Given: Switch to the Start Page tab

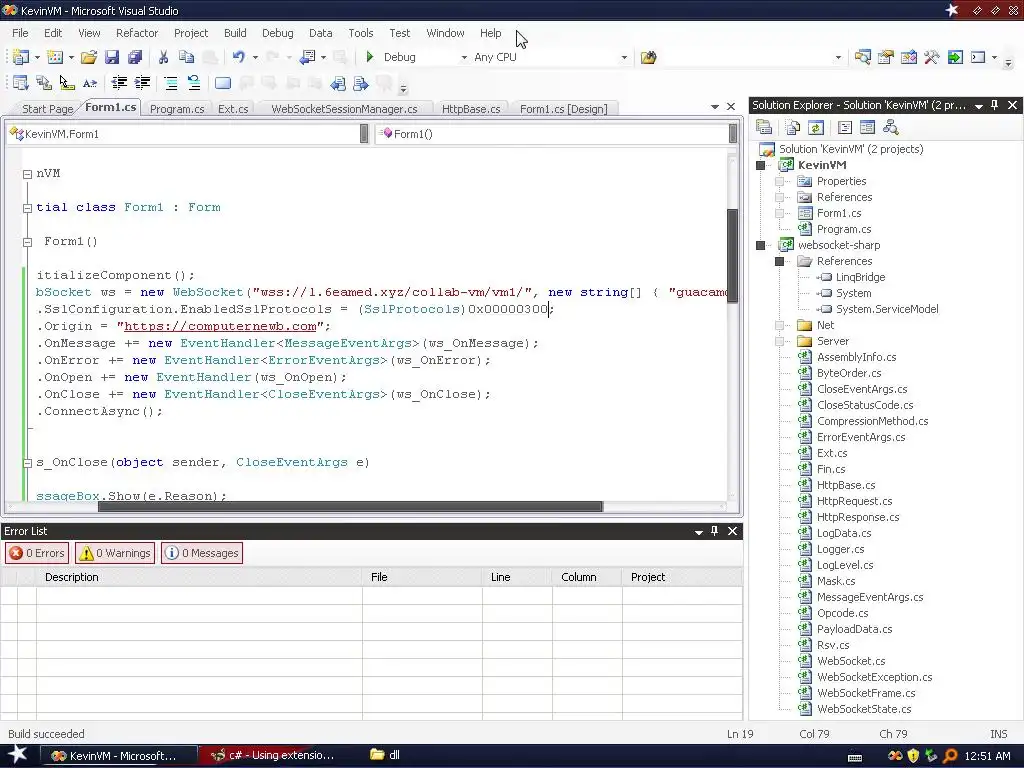Looking at the screenshot, I should 48,109.
